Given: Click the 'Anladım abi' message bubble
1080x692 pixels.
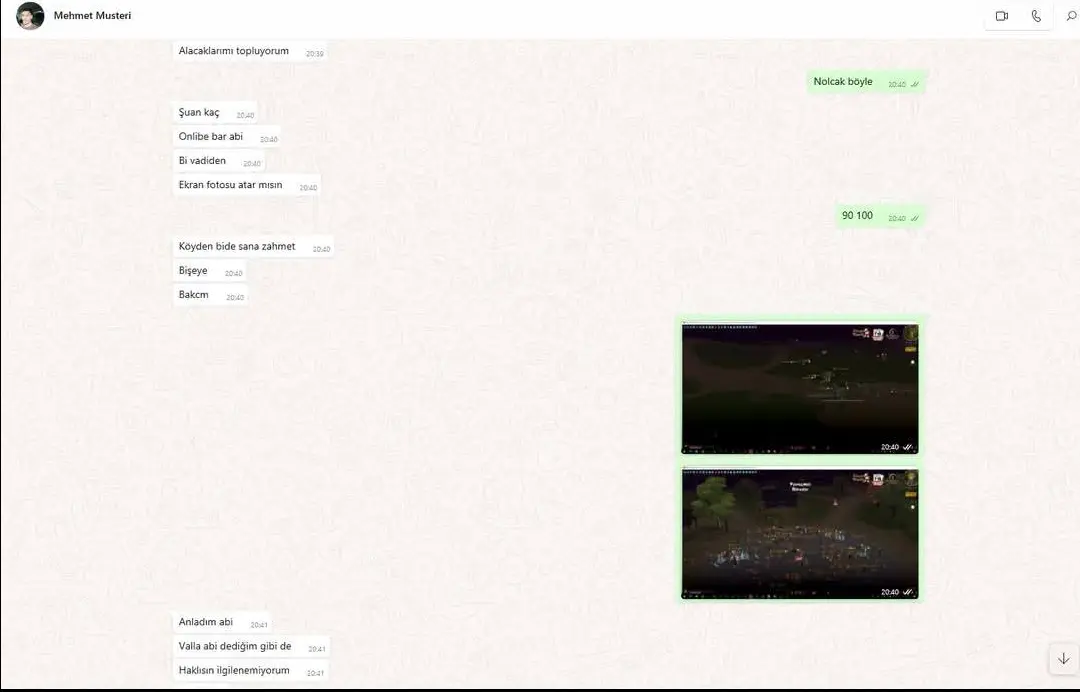Looking at the screenshot, I should [222, 622].
